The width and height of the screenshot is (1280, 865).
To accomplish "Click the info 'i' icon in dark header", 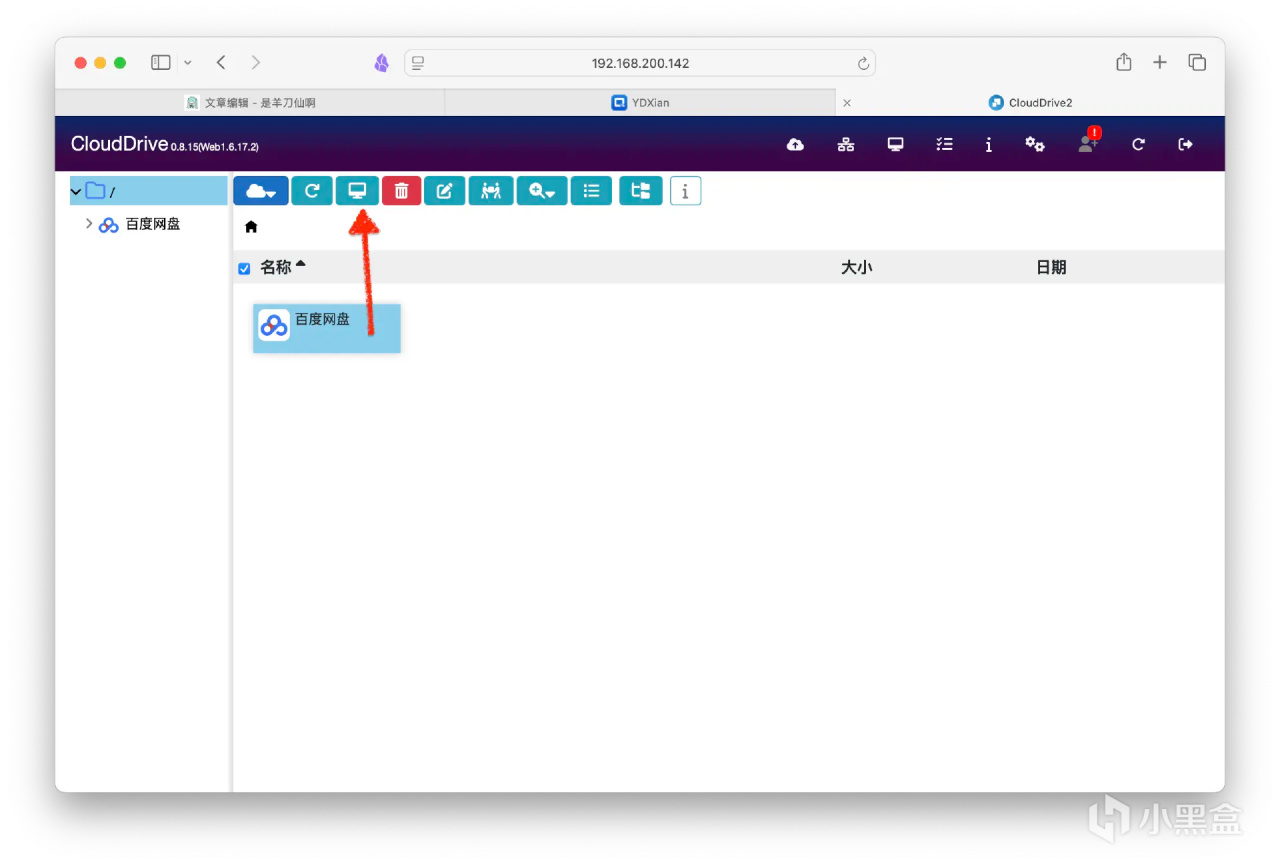I will coord(989,144).
